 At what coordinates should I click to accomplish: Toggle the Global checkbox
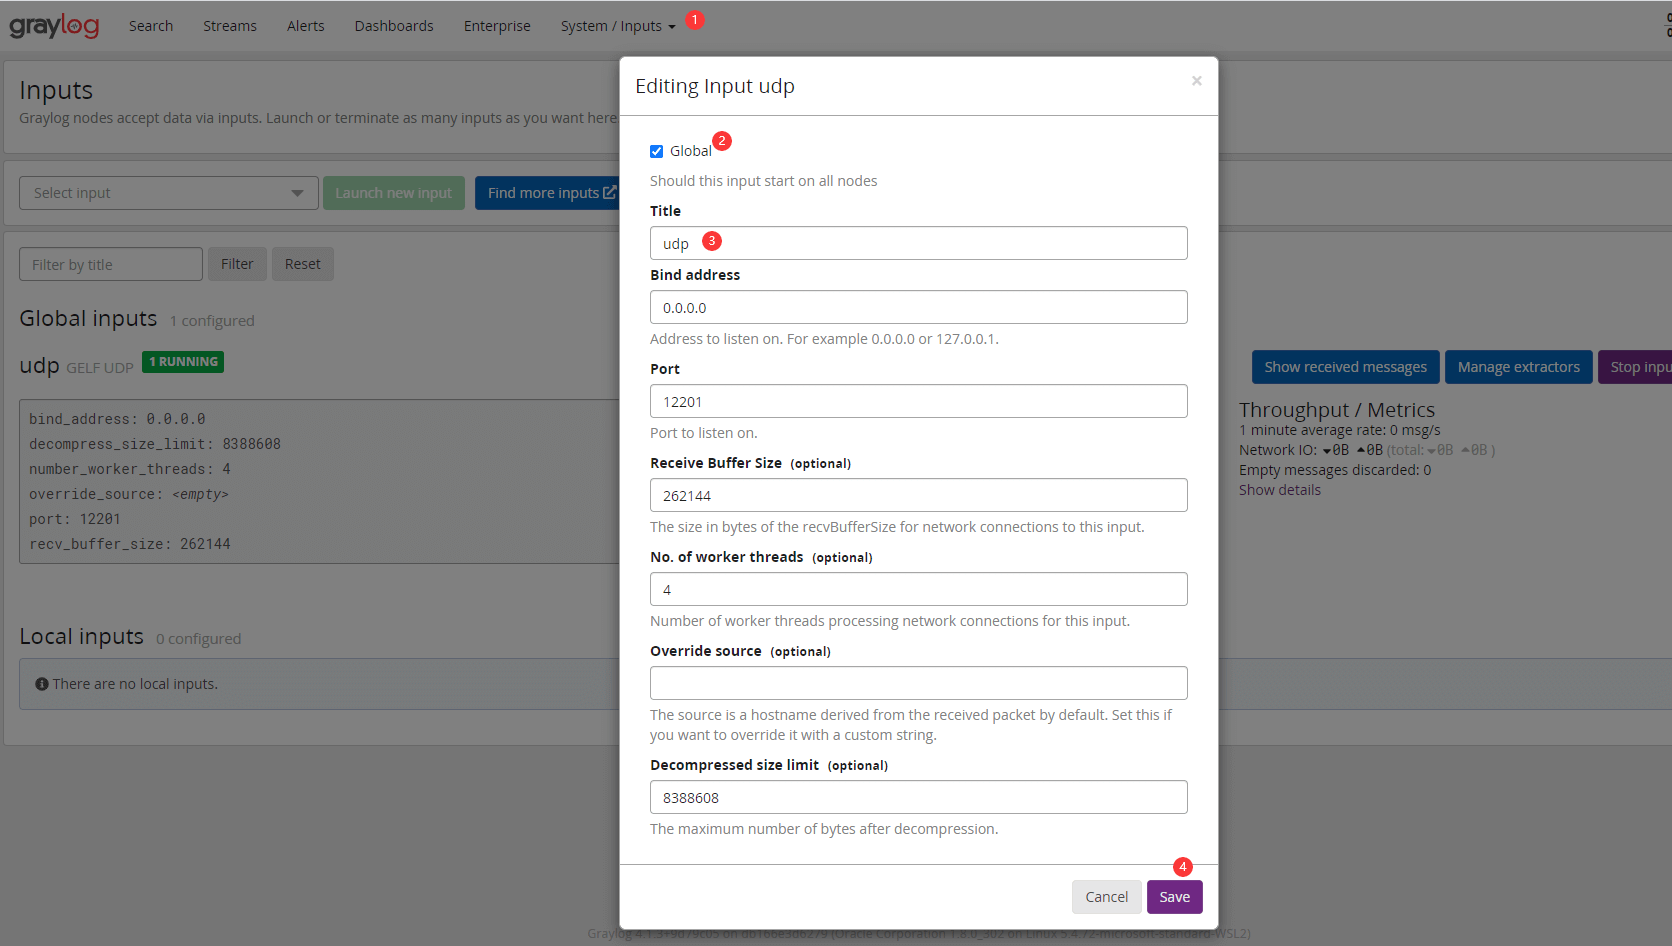pyautogui.click(x=656, y=152)
